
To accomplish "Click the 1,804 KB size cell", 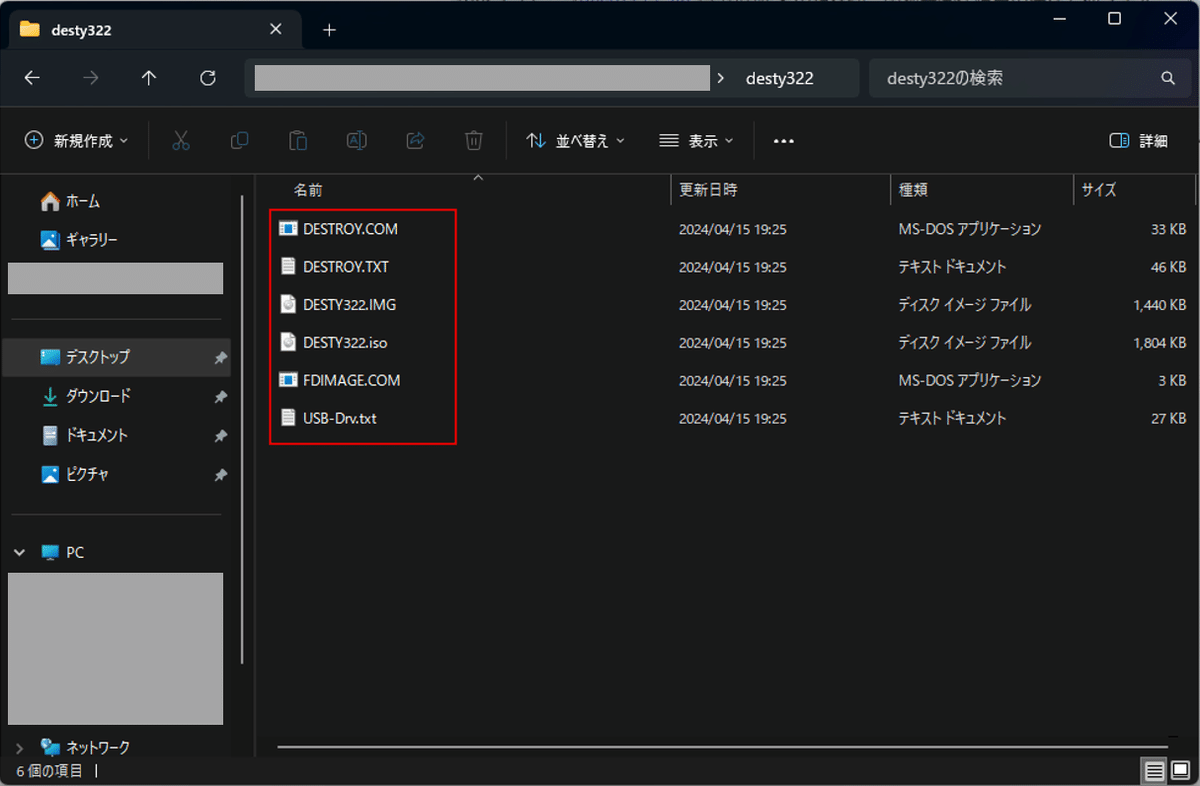I will coord(1159,343).
